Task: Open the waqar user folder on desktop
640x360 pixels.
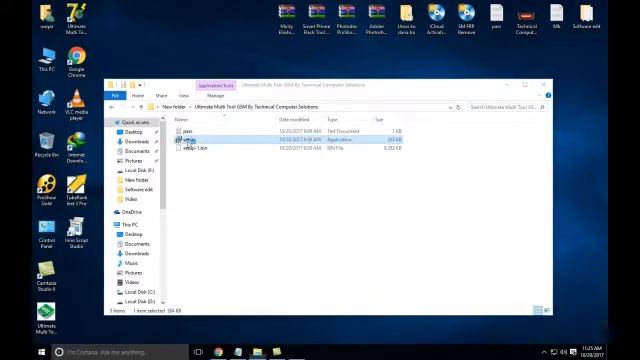Action: 47,17
